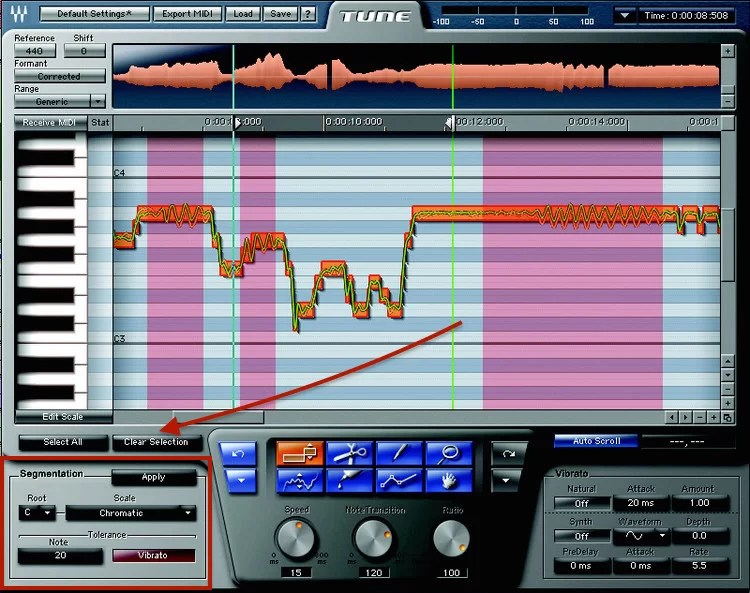Click horizontal zoom out minus button
Image resolution: width=750 pixels, height=593 pixels.
(x=700, y=417)
